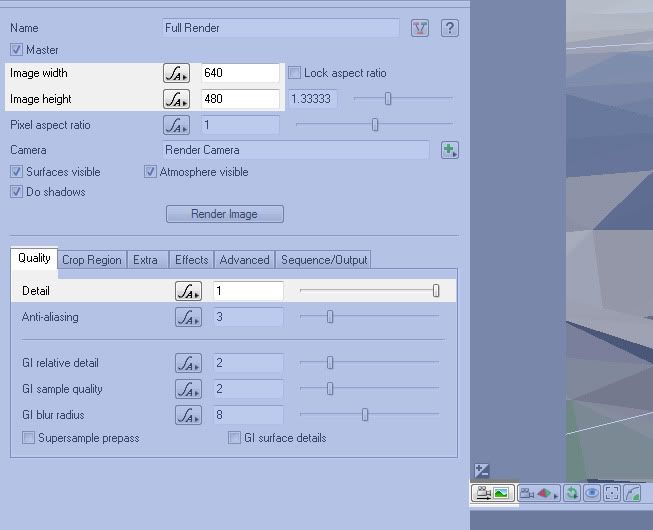Click the curve icon at the toolbar's right end
The image size is (653, 530).
point(632,493)
